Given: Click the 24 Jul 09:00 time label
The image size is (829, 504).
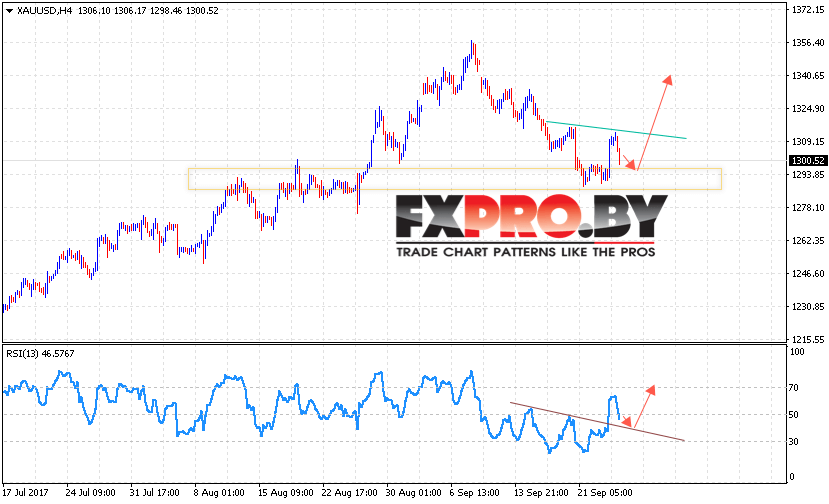Looking at the screenshot, I should [x=90, y=492].
